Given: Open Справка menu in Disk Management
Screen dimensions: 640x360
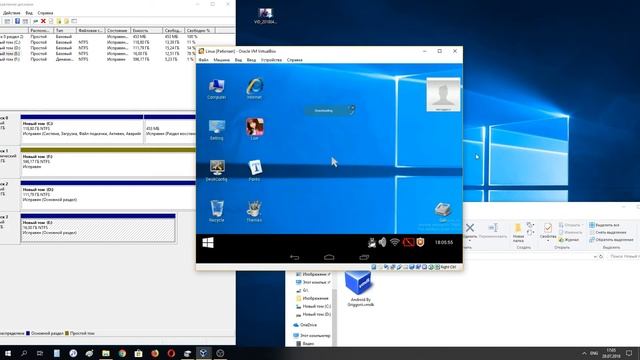Looking at the screenshot, I should 45,13.
